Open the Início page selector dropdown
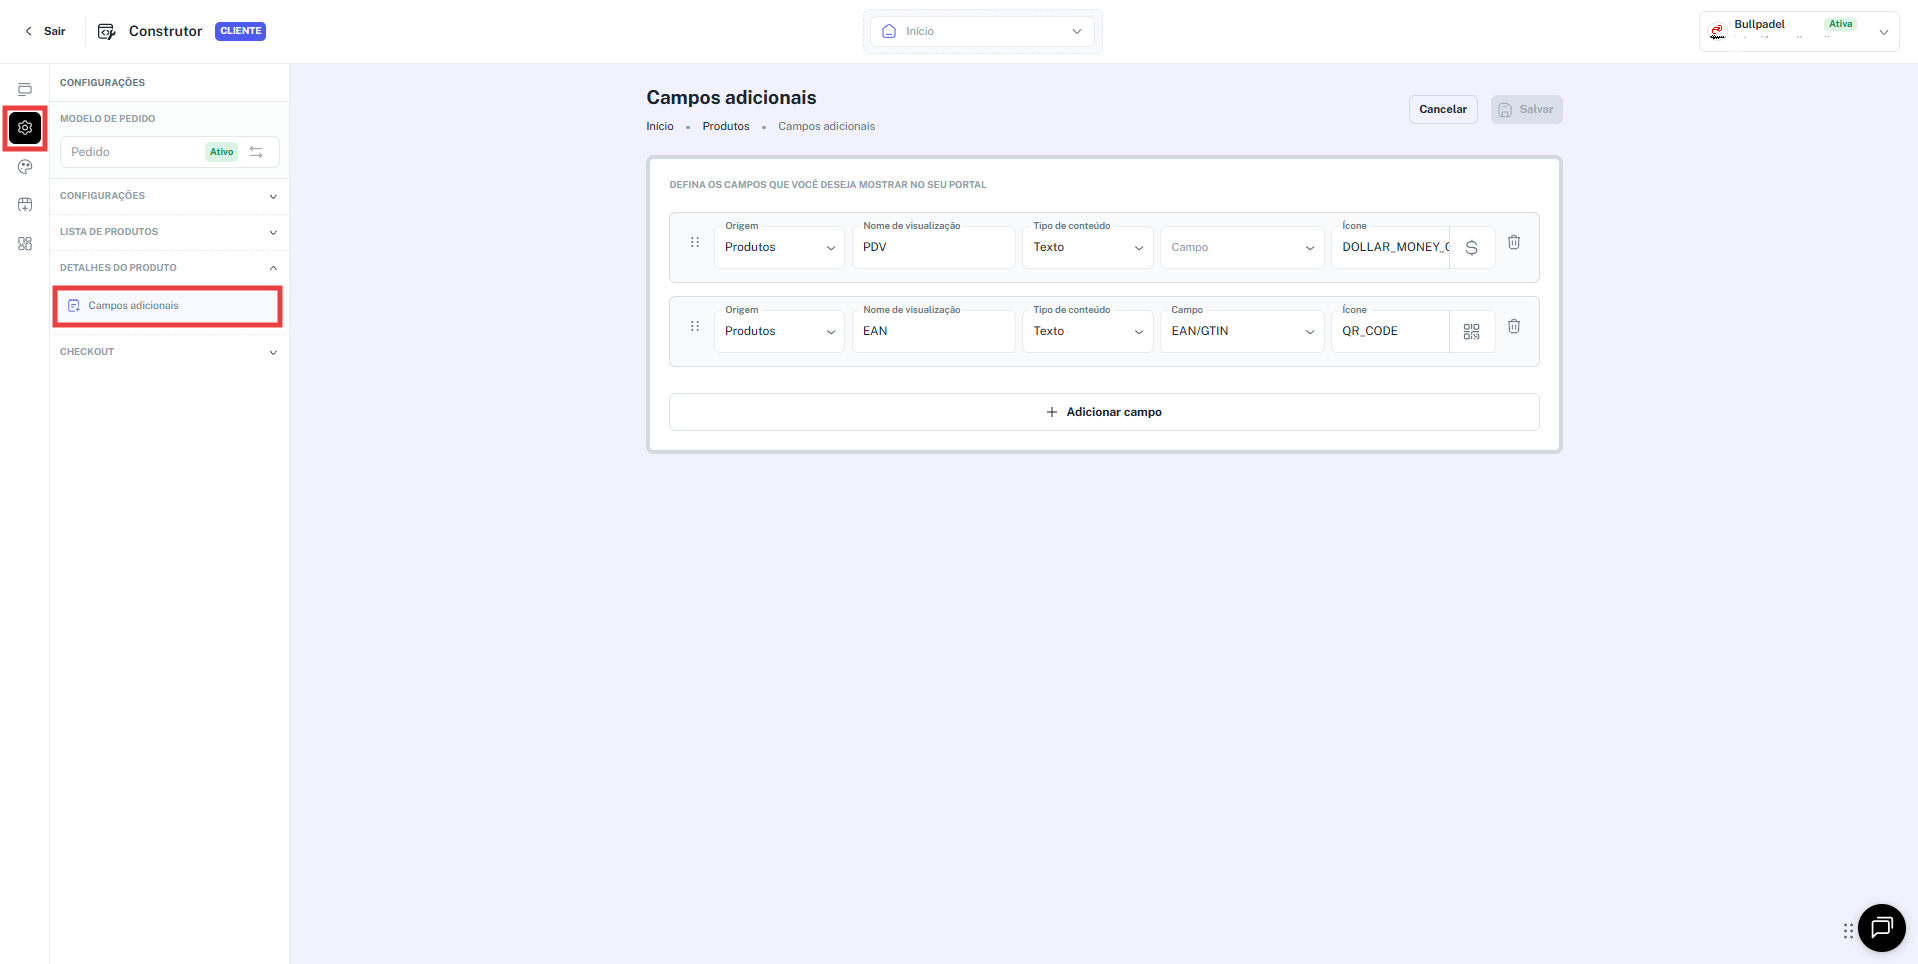Image resolution: width=1918 pixels, height=964 pixels. tap(983, 31)
